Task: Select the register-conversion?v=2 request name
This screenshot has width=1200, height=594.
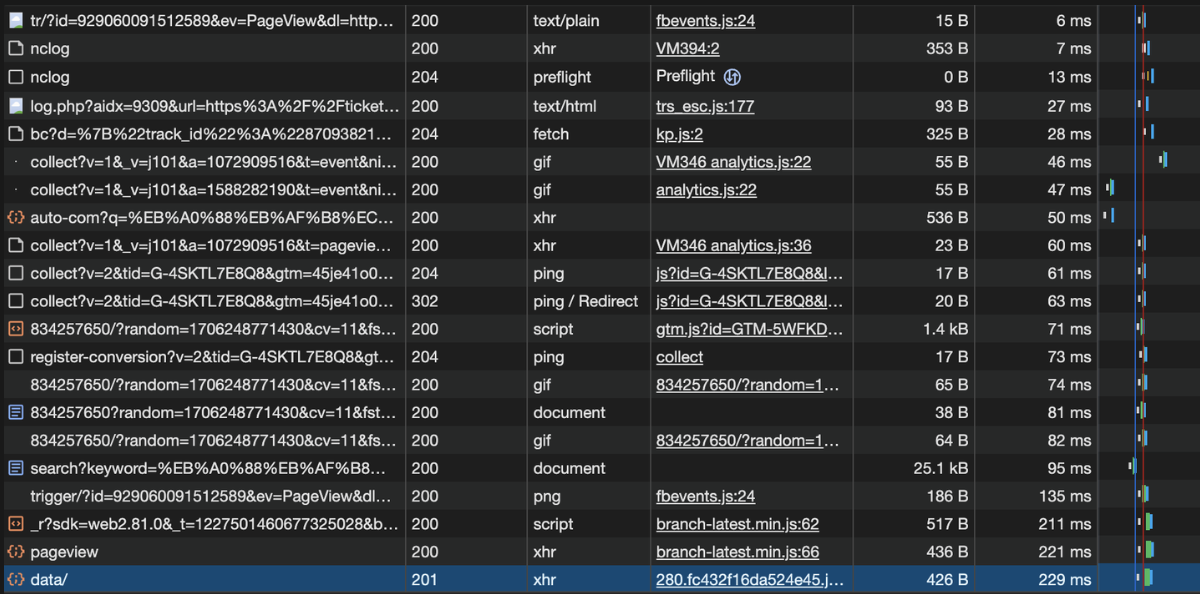Action: pyautogui.click(x=213, y=357)
